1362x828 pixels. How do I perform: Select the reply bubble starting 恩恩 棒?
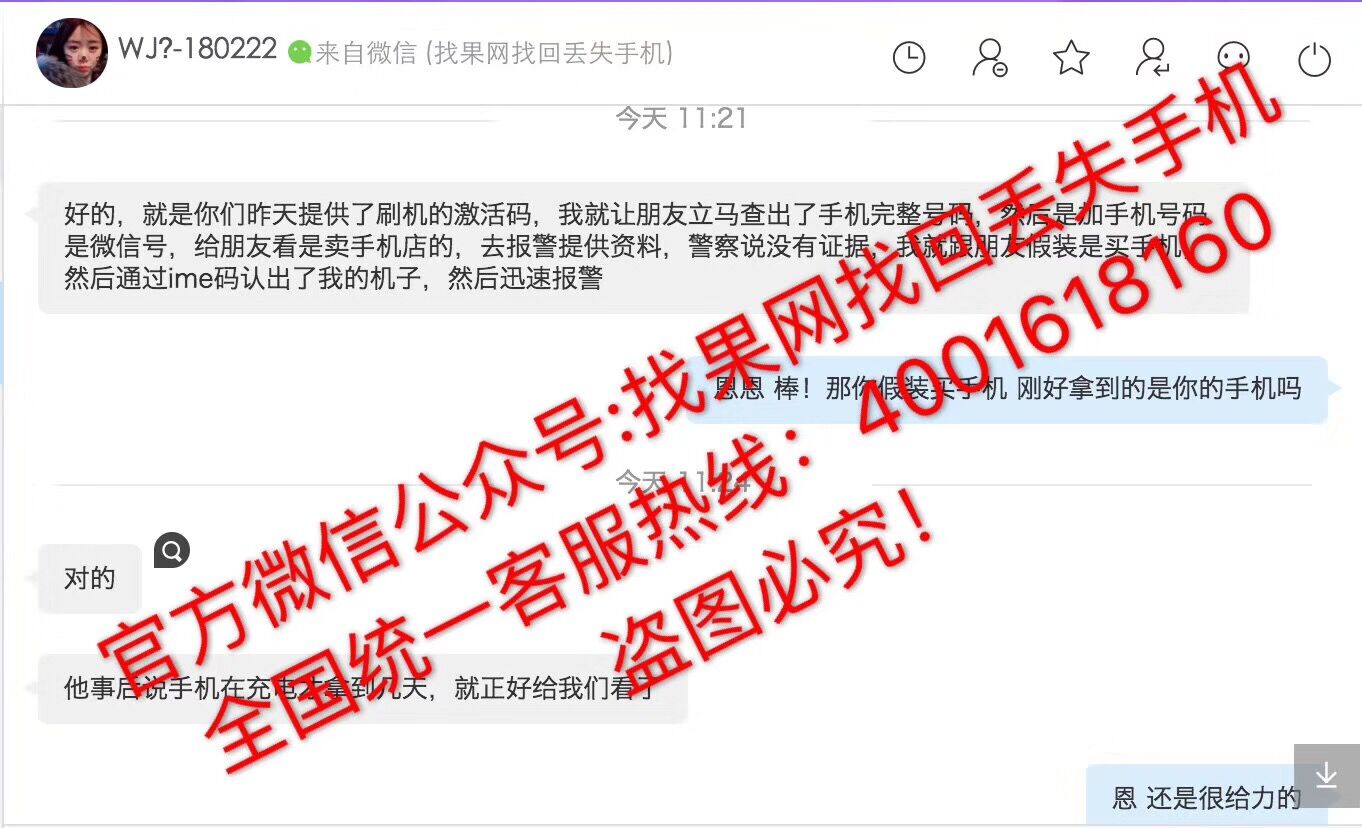tap(1007, 389)
